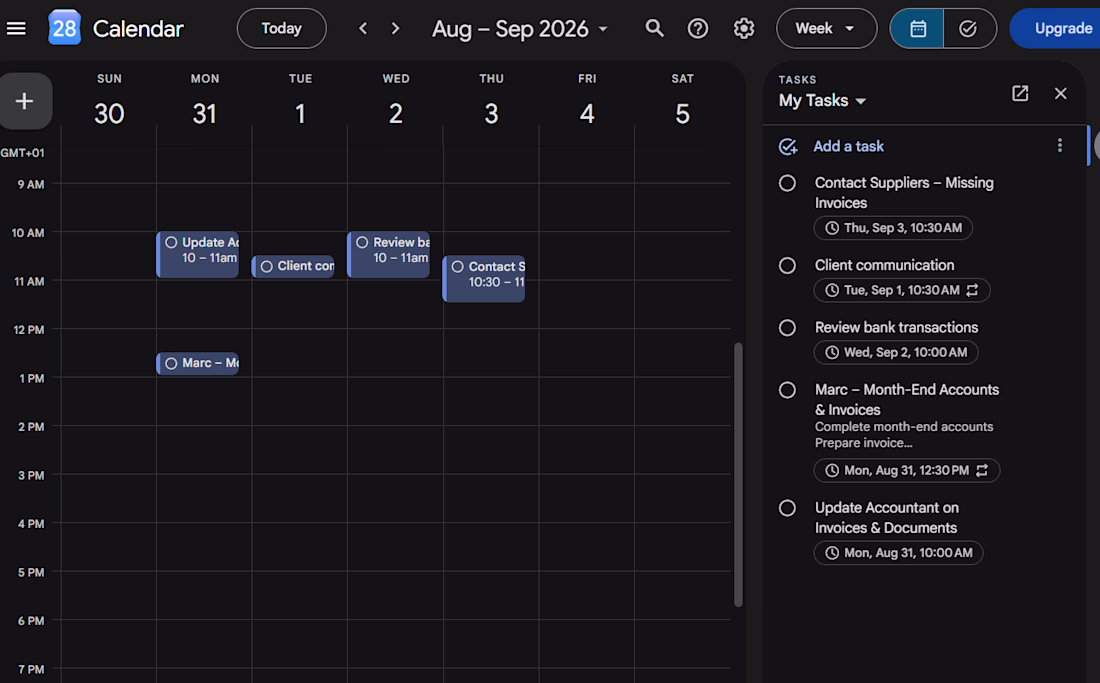Image resolution: width=1100 pixels, height=683 pixels.
Task: Open the settings gear menu
Action: pyautogui.click(x=744, y=29)
